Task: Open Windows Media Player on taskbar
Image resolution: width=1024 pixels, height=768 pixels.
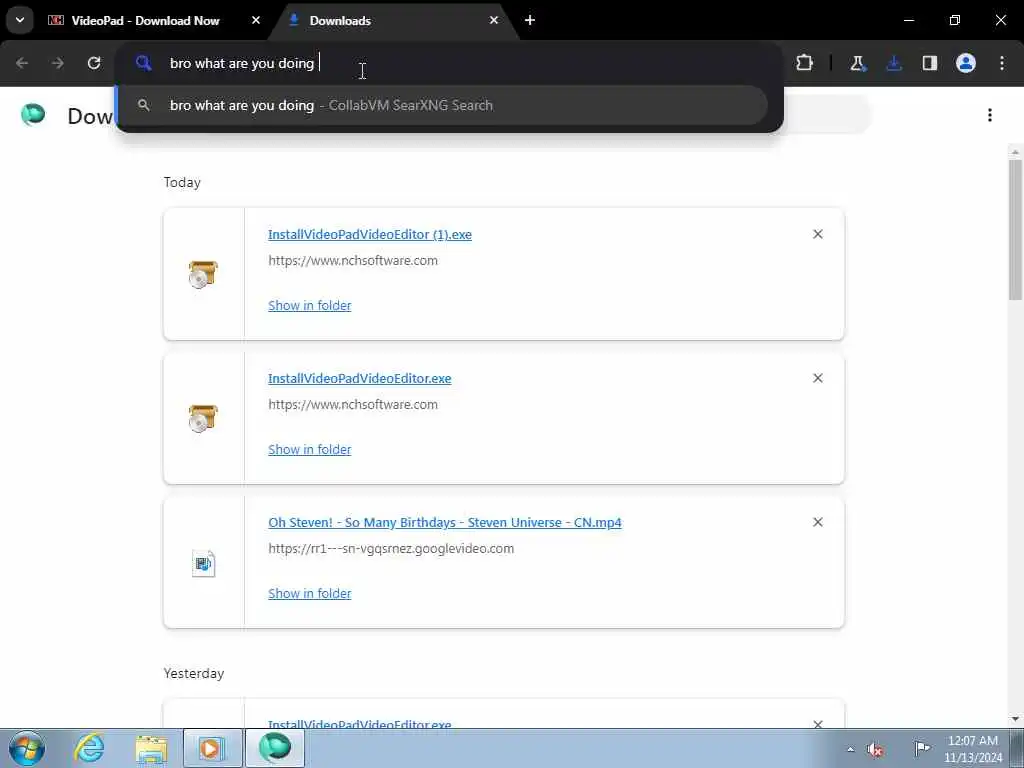Action: [x=212, y=748]
